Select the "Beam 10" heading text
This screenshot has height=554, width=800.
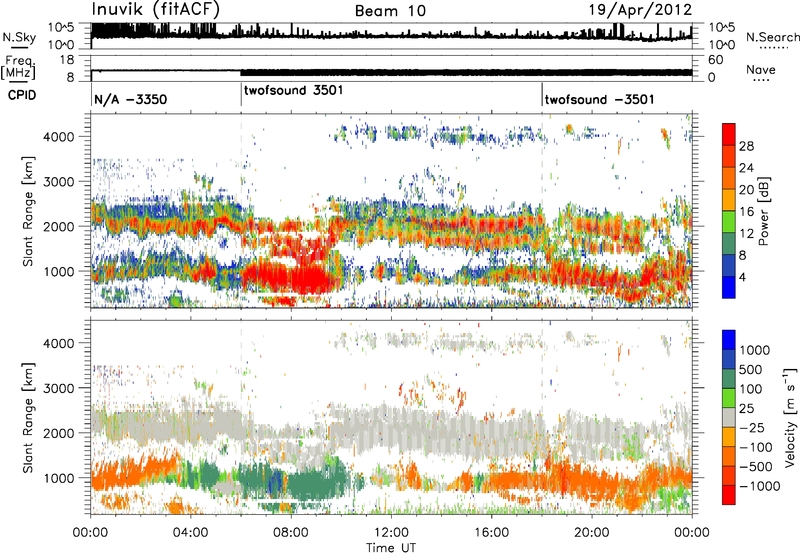pos(390,11)
